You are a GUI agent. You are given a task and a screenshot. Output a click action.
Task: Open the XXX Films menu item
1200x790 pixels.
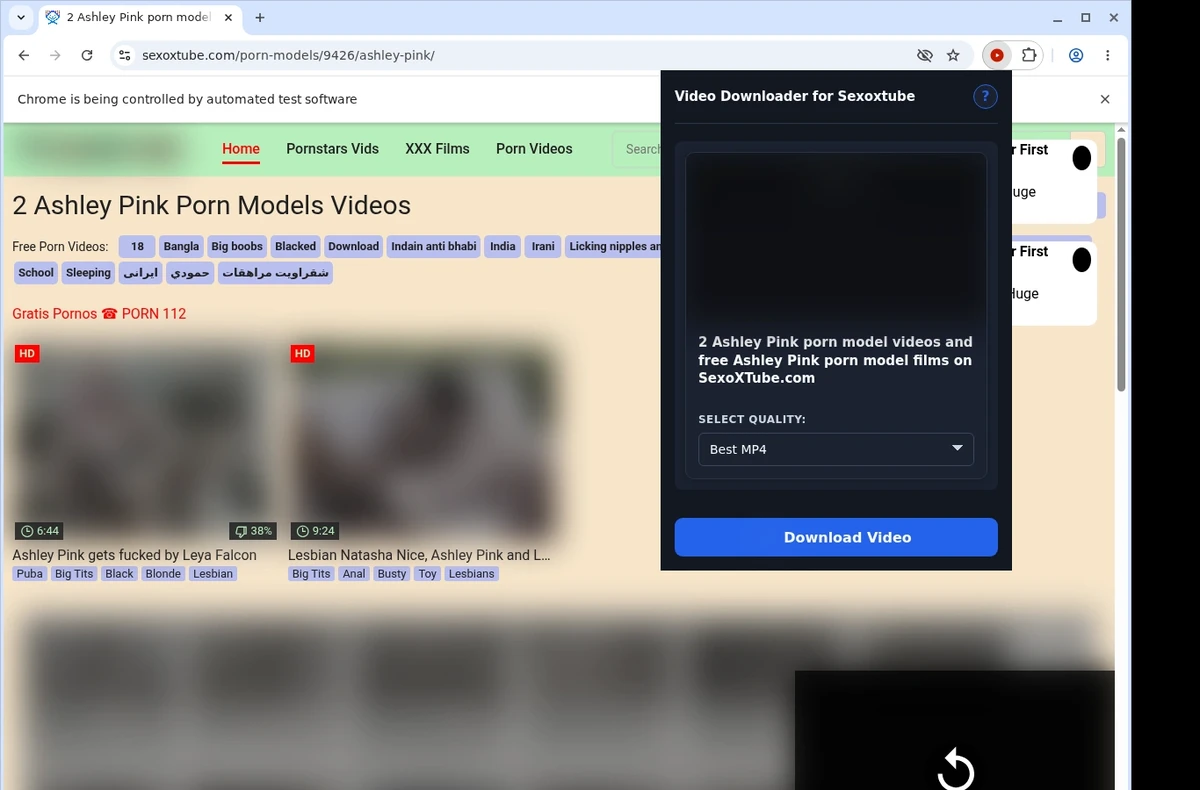(x=437, y=149)
